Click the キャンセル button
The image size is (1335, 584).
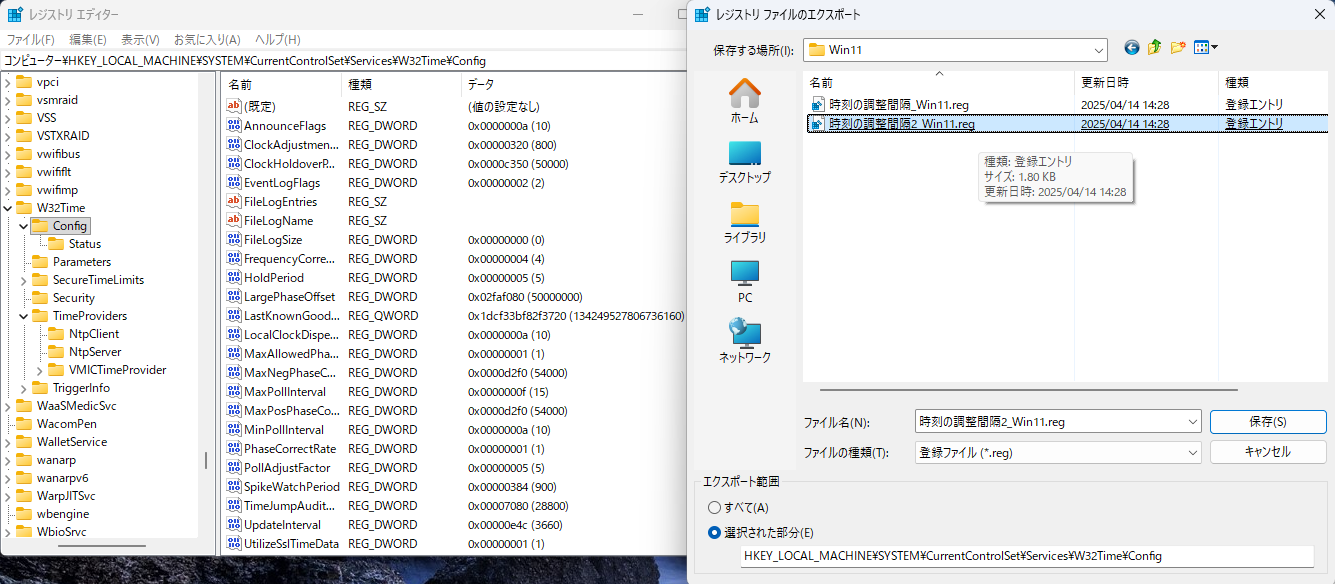coord(1268,452)
